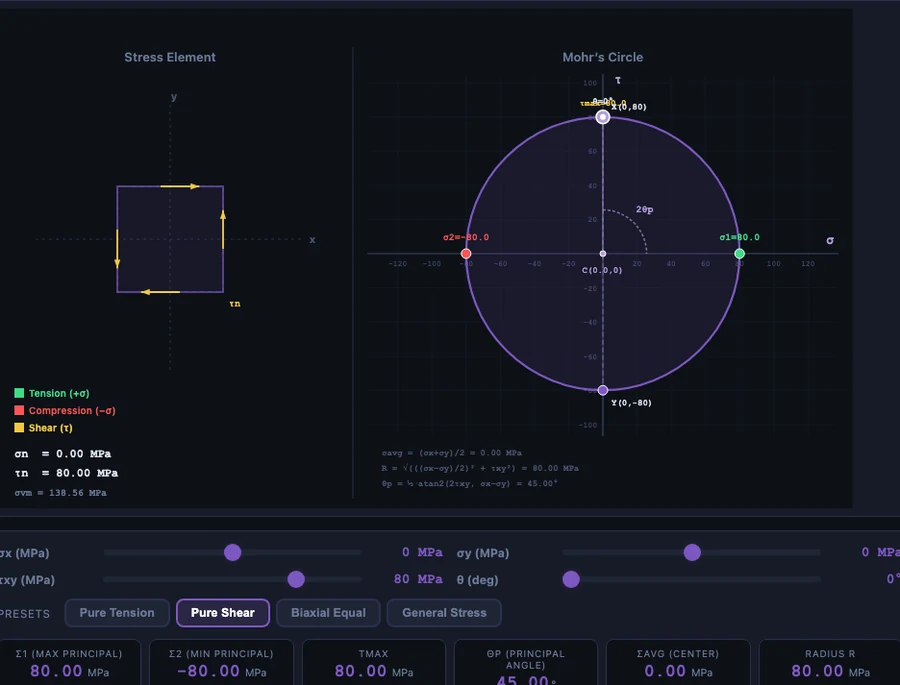
Task: Click the bottom shear arrow on stress element
Action: click(160, 292)
